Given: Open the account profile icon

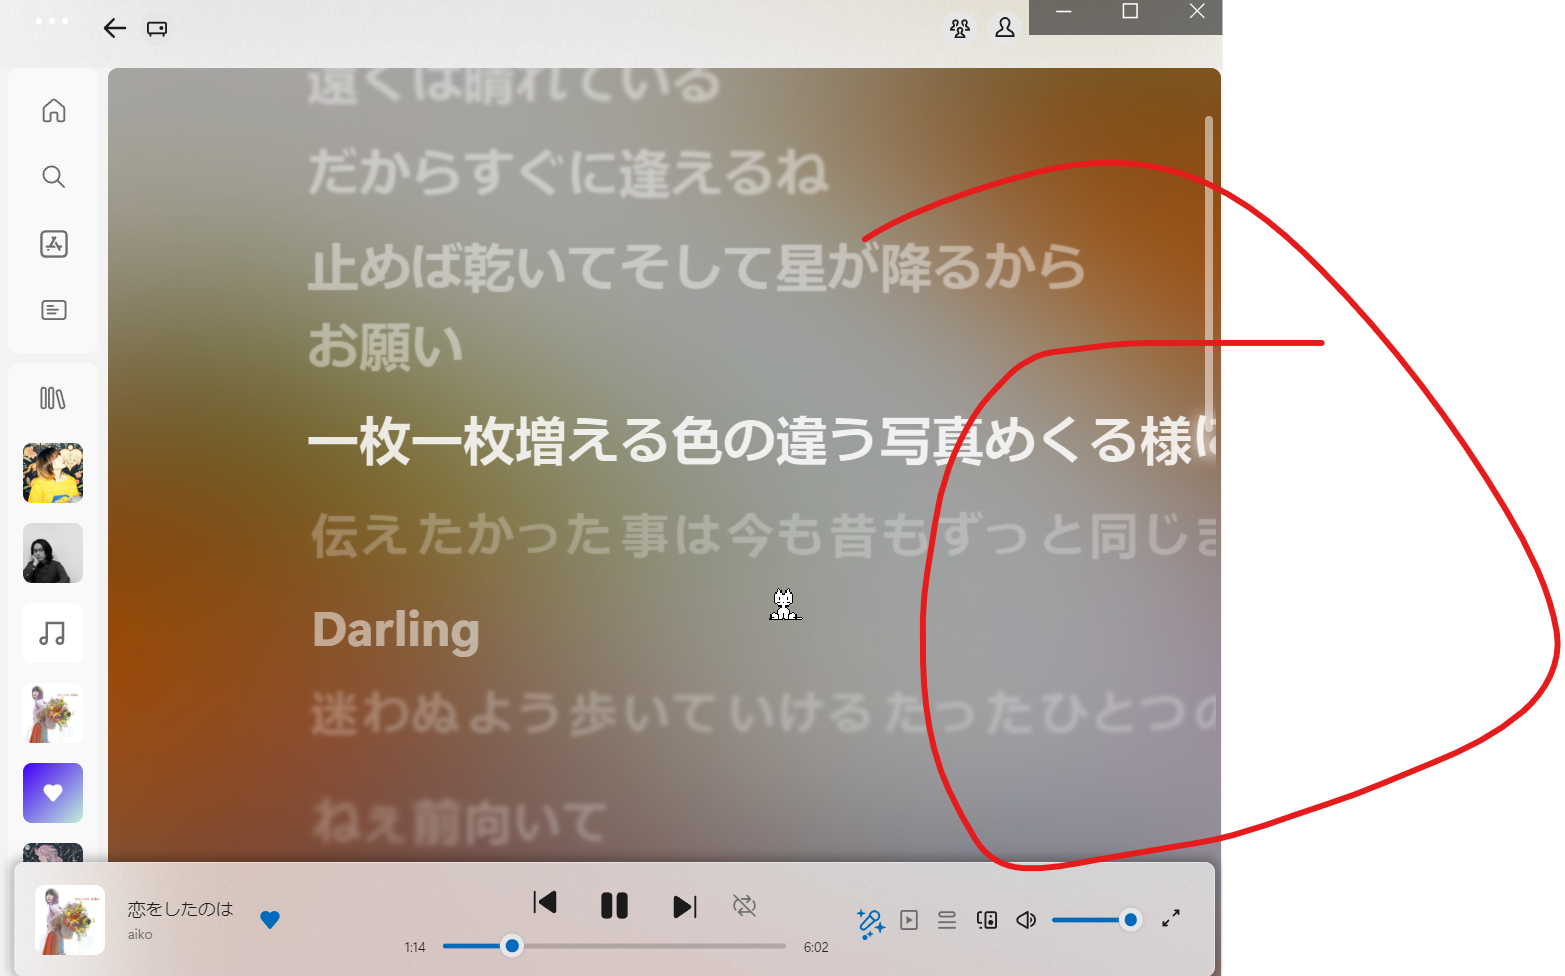Looking at the screenshot, I should pos(1005,28).
